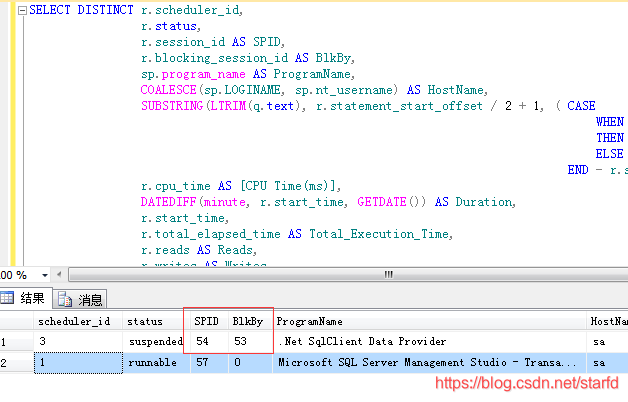Click the 'r.status,' line in query
The height and width of the screenshot is (402, 628).
click(x=171, y=26)
